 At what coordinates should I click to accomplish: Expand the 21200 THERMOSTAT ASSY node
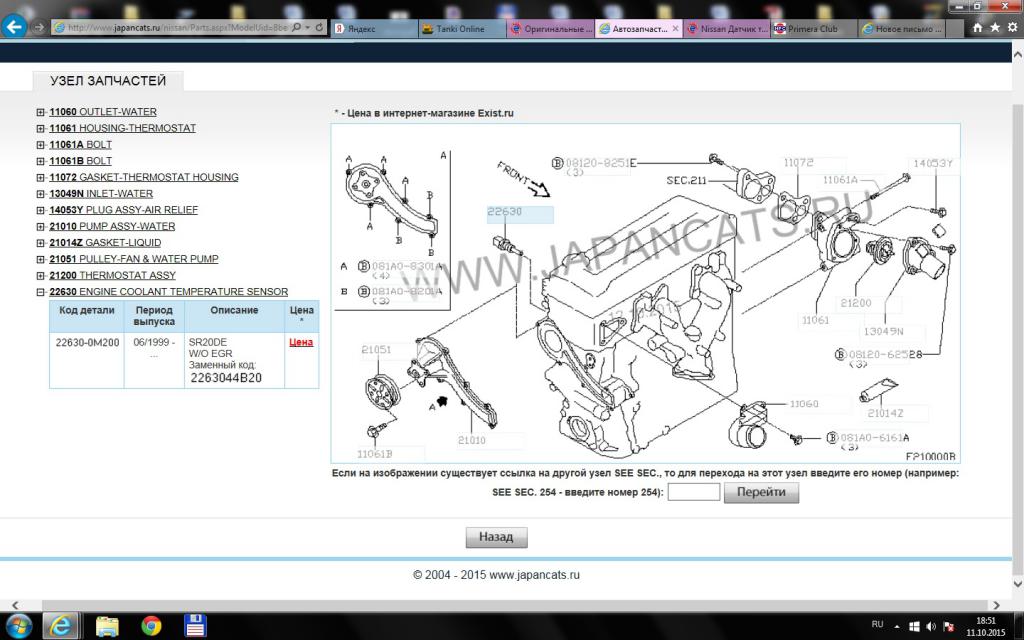pyautogui.click(x=40, y=276)
